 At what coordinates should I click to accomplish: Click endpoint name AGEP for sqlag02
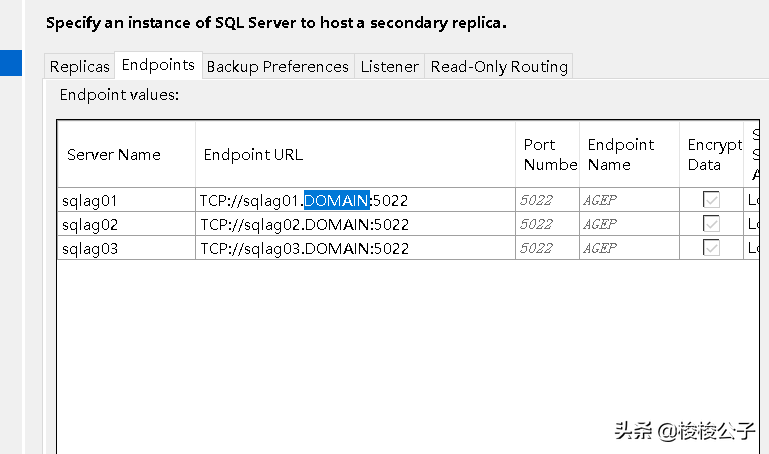tap(629, 224)
